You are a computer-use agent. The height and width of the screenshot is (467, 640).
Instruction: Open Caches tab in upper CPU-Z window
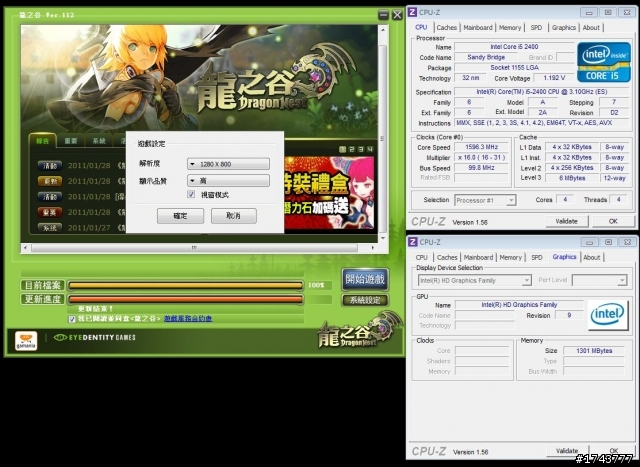pos(447,28)
